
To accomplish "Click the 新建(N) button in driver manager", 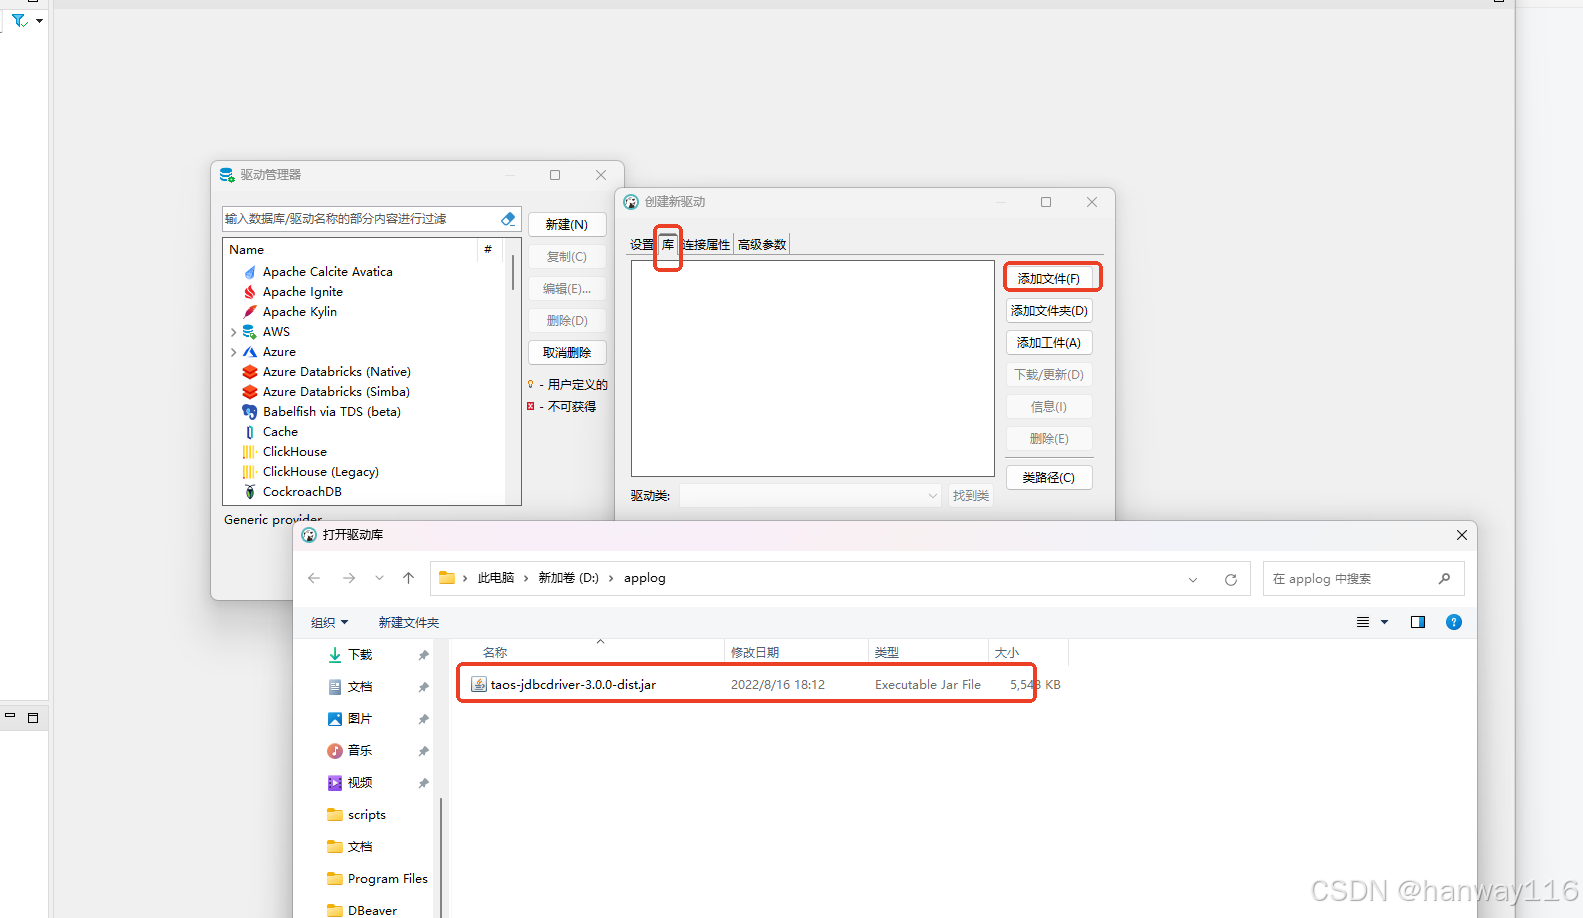I will click(567, 225).
